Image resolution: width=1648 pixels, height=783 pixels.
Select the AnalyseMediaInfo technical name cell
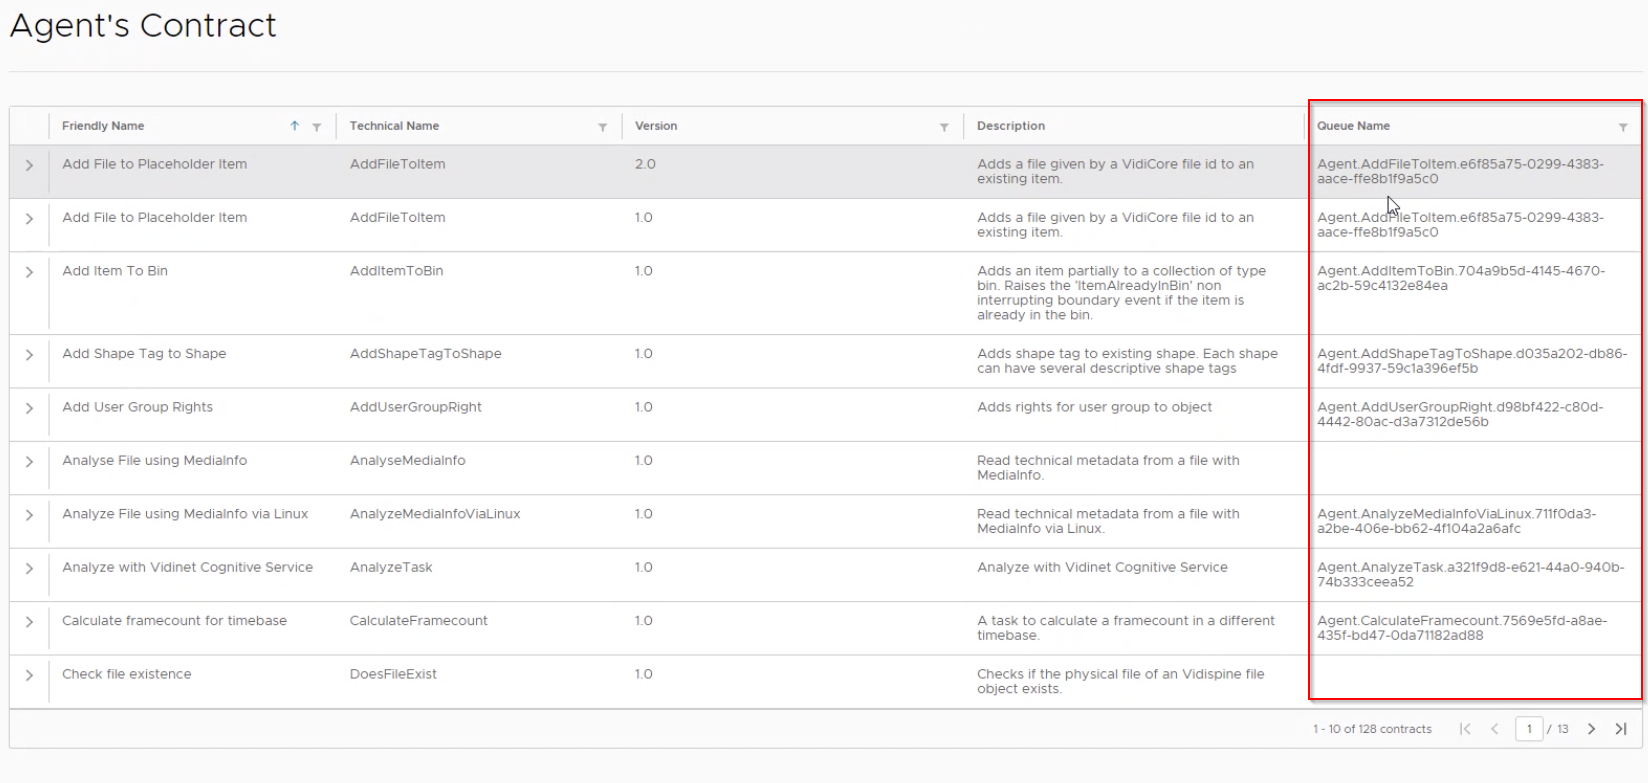click(x=407, y=460)
